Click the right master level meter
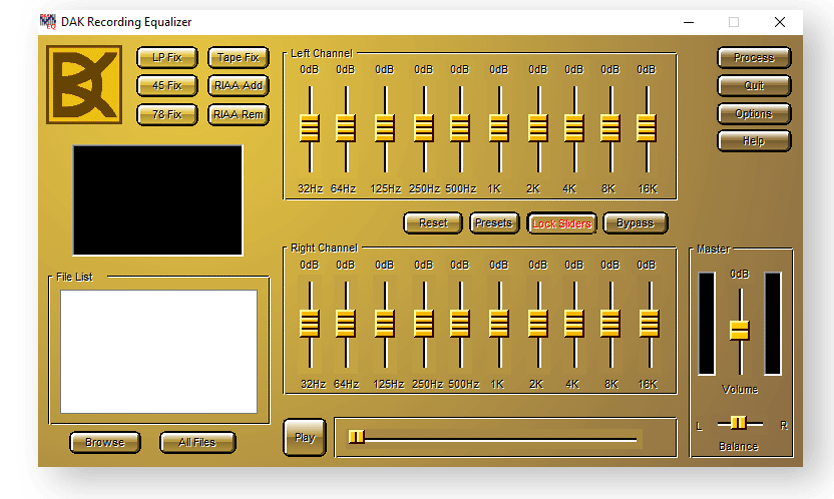The width and height of the screenshot is (834, 499). 773,323
